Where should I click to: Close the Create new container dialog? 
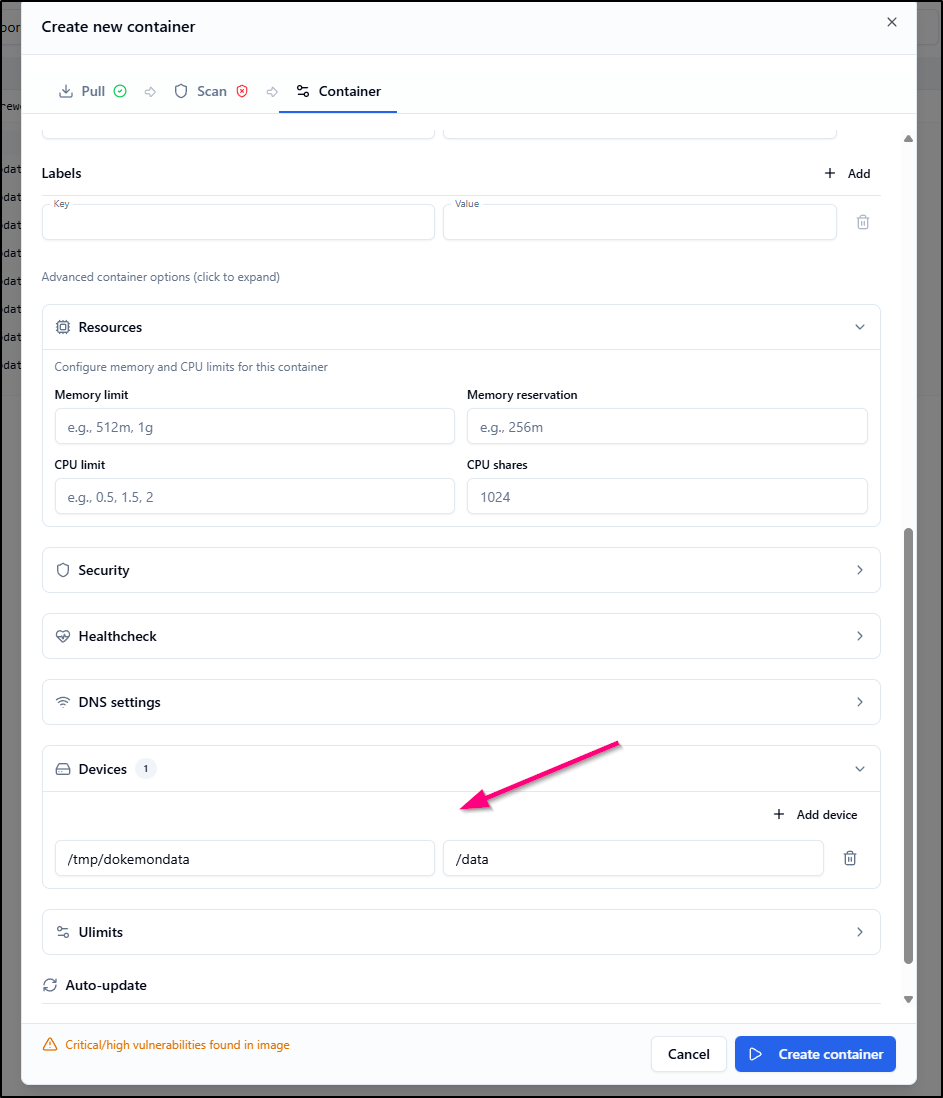[892, 22]
